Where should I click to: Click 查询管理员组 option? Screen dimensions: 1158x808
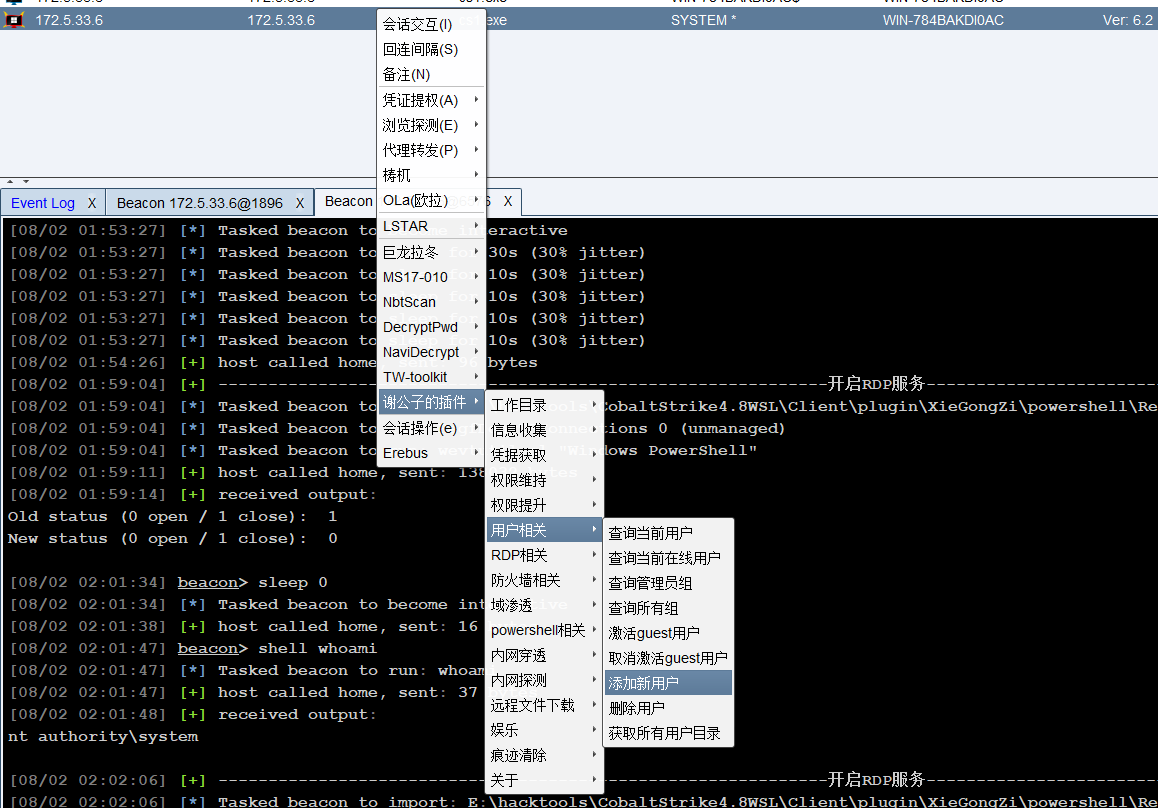pyautogui.click(x=668, y=583)
